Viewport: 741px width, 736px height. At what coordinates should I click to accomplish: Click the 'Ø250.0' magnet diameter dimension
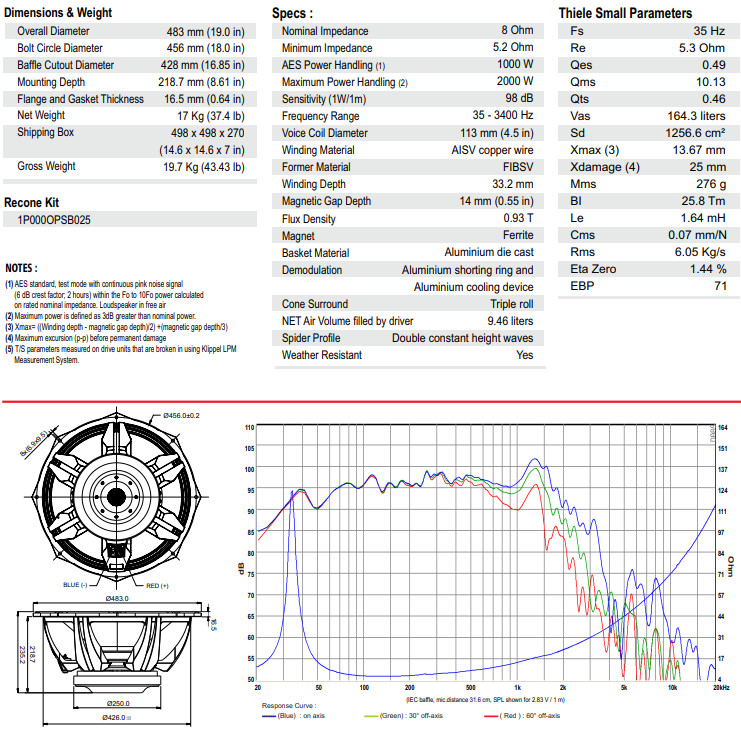point(118,703)
